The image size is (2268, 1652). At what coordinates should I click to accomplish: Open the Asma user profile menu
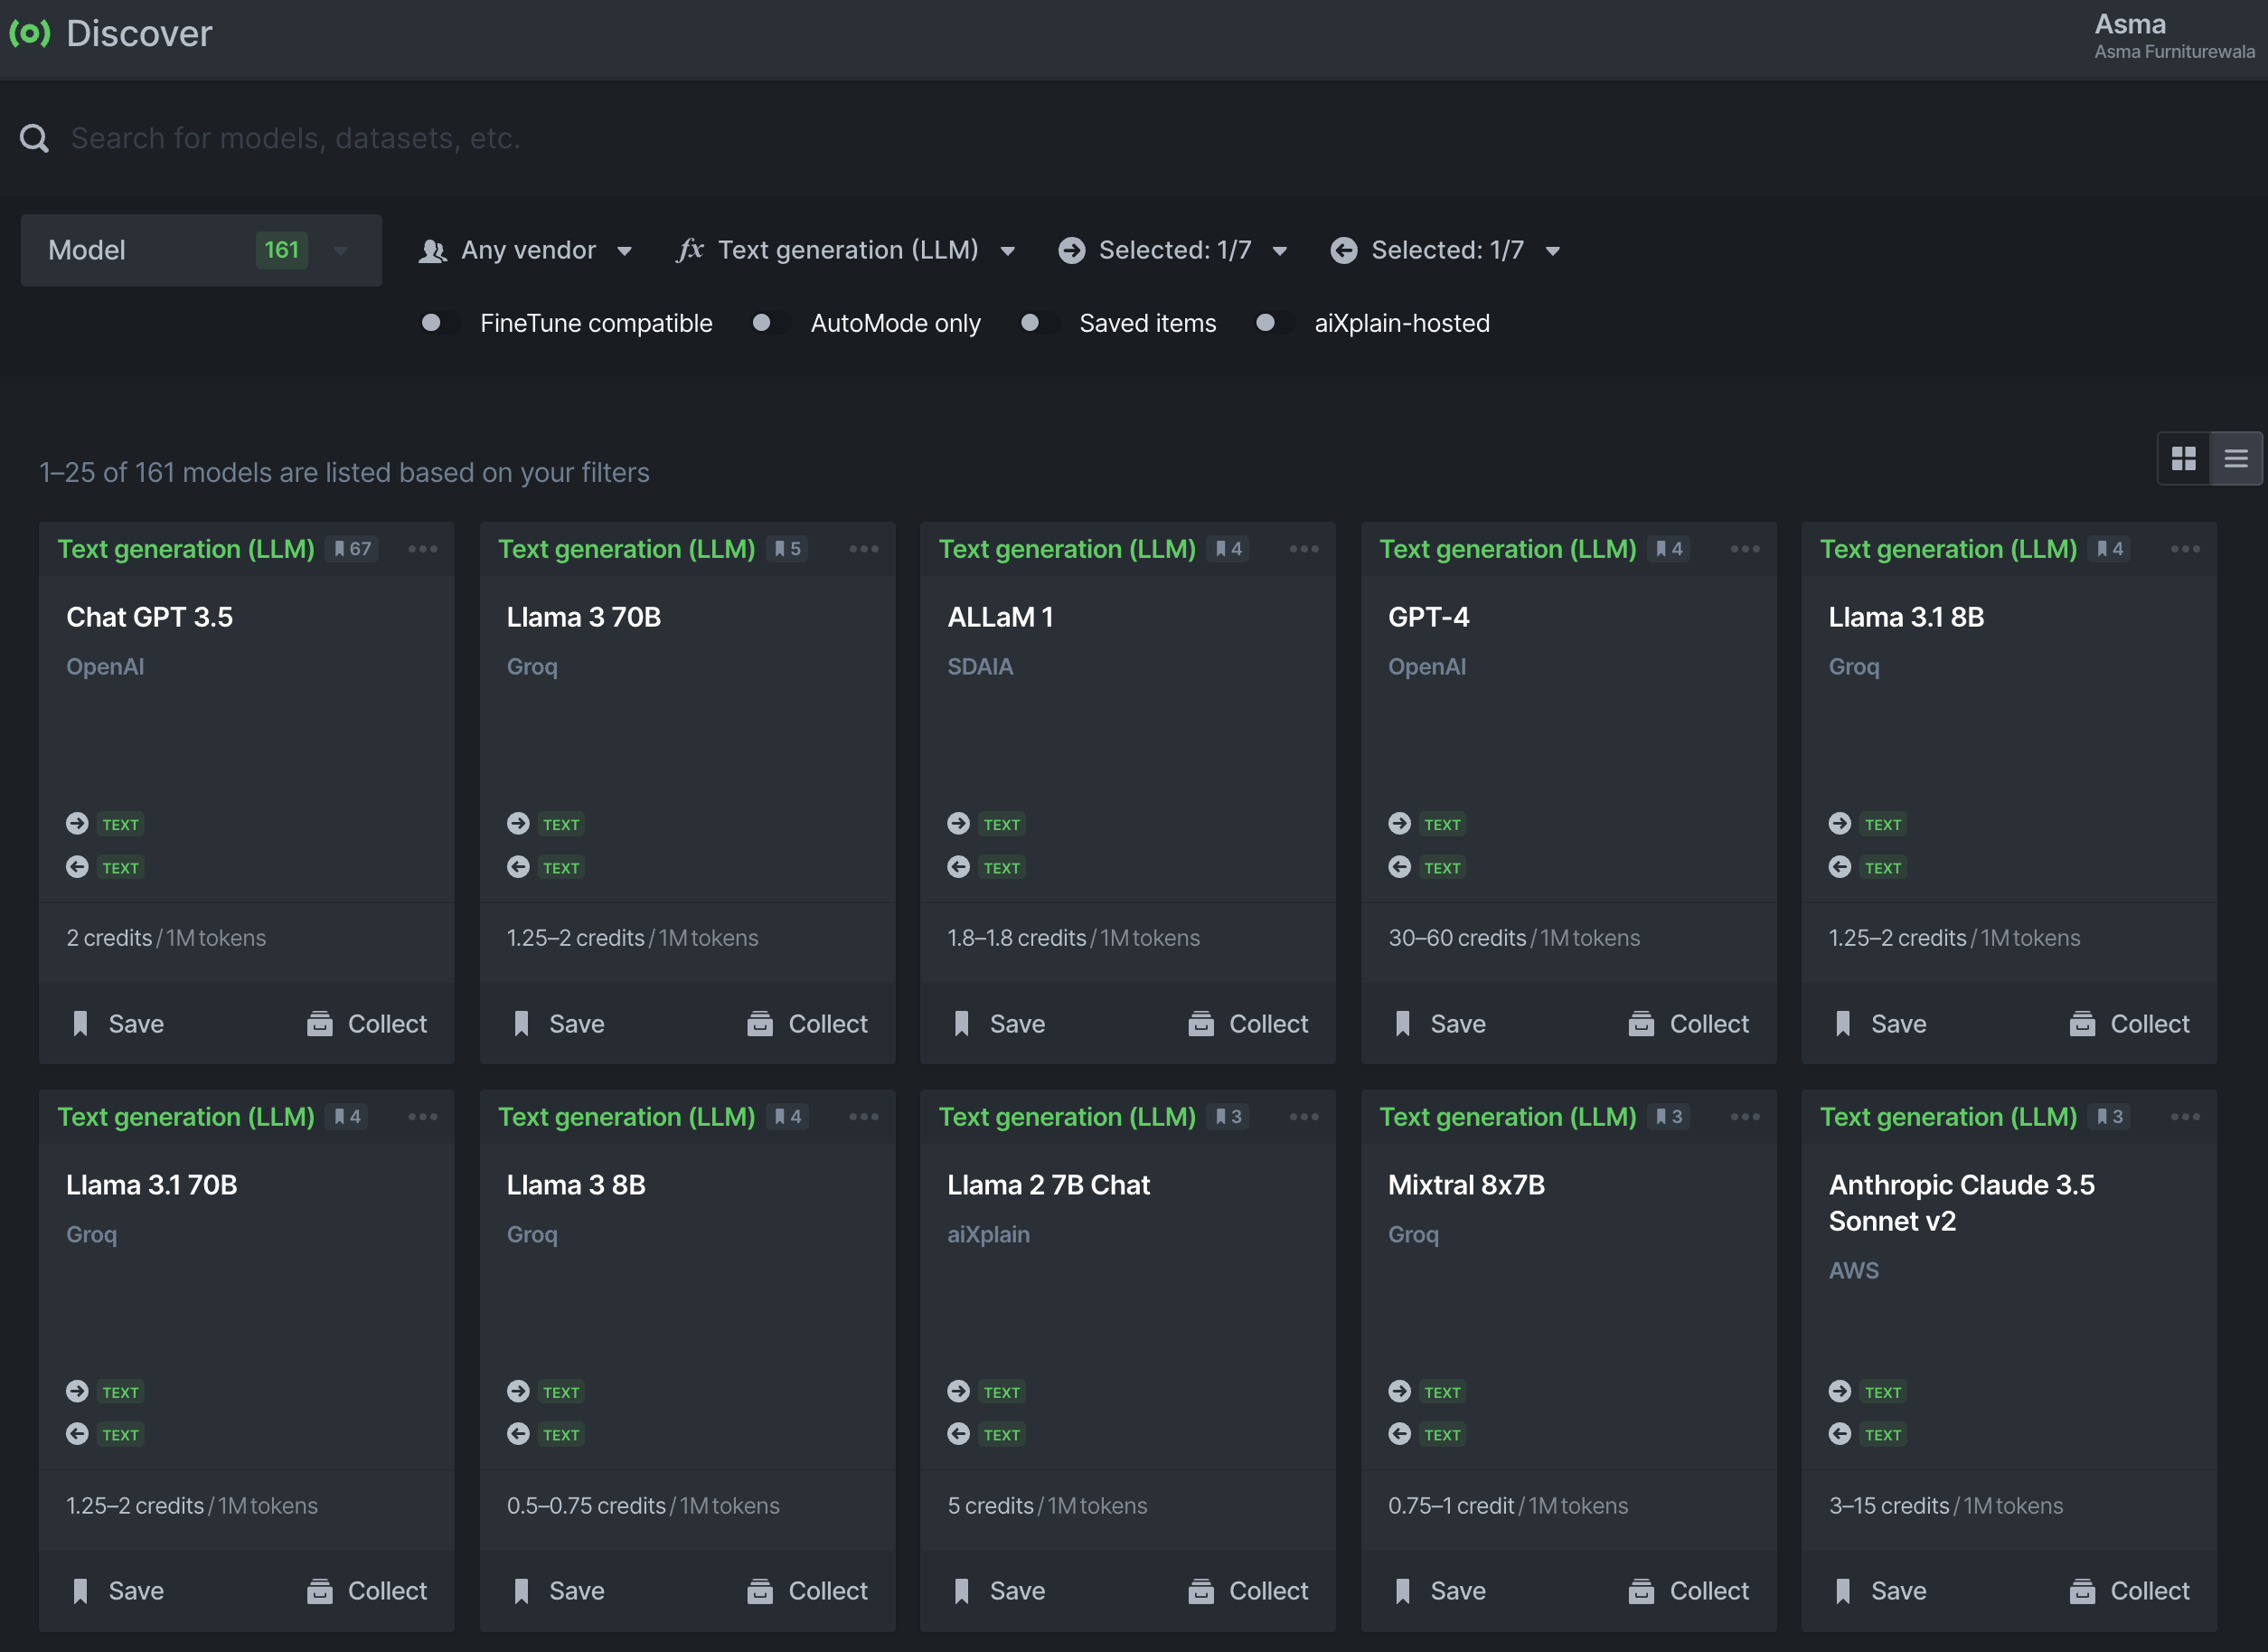click(x=2174, y=36)
